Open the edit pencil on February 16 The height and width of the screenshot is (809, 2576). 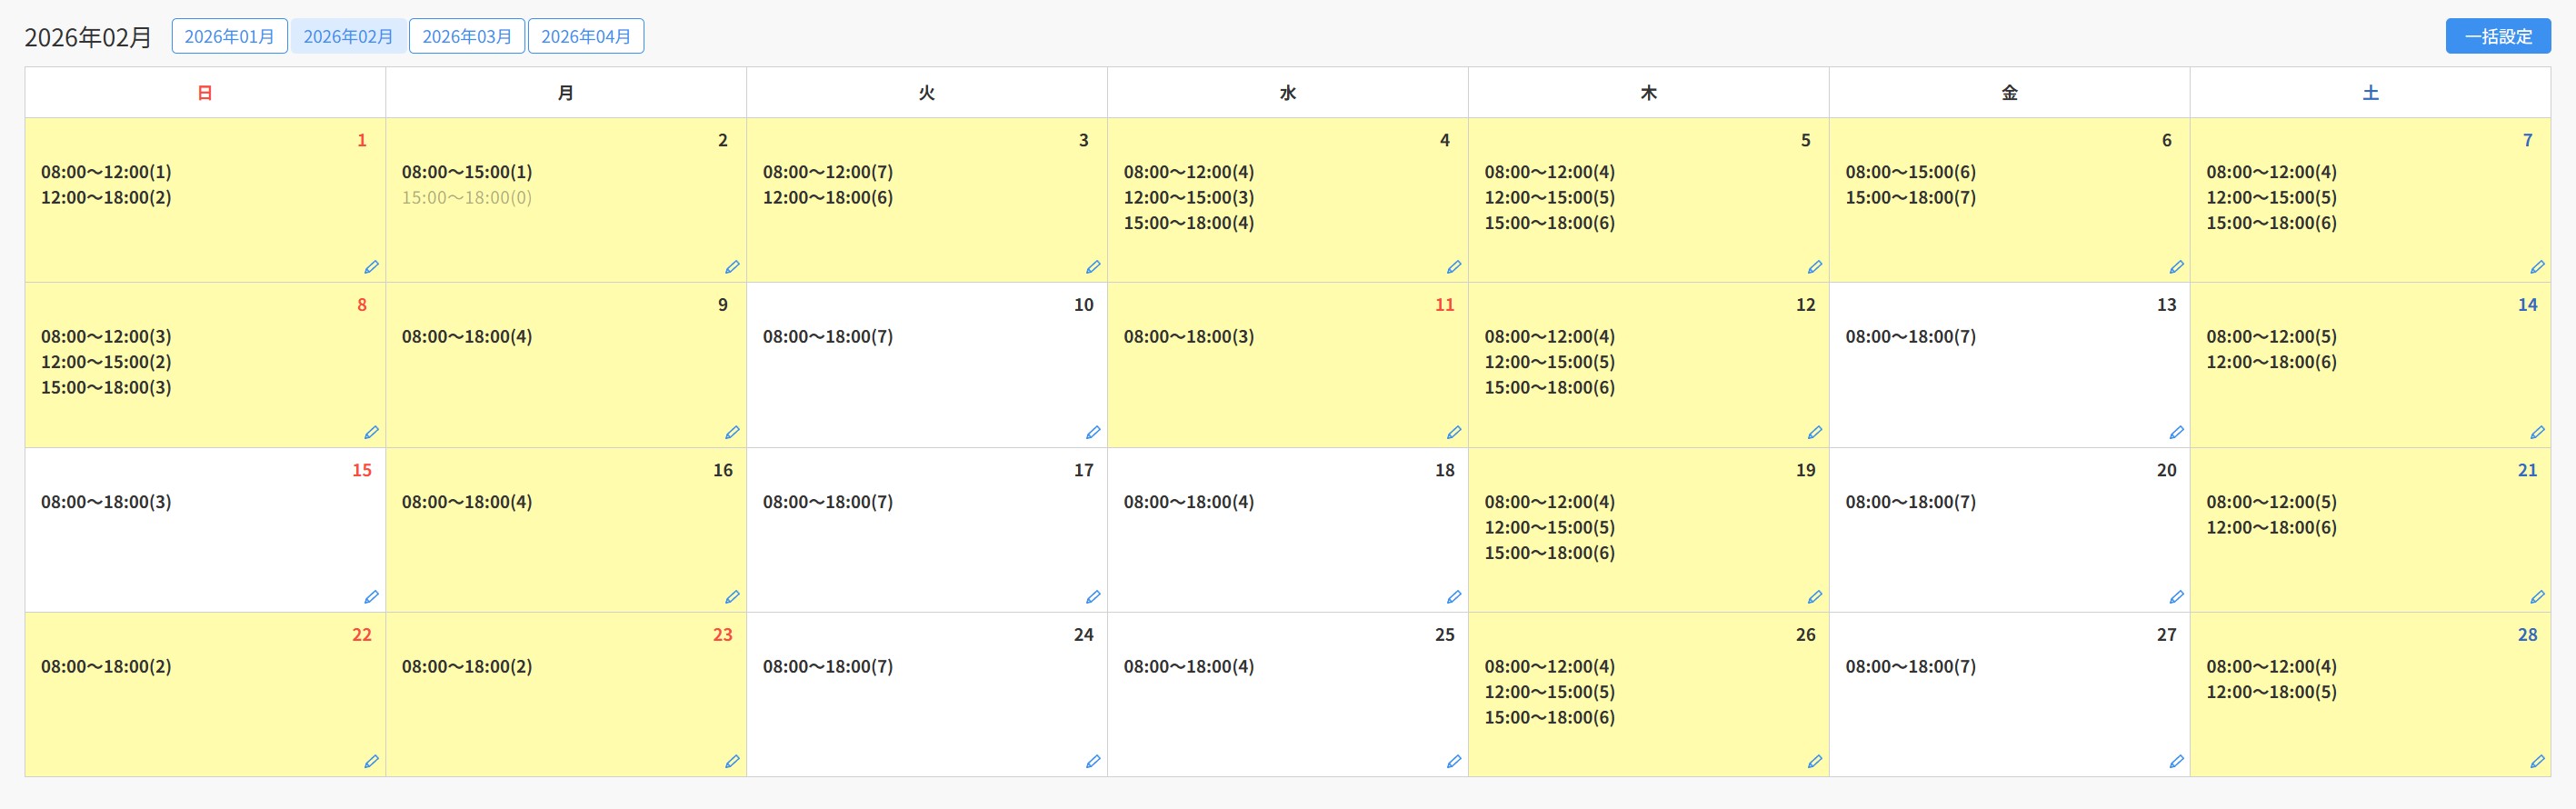[x=732, y=597]
